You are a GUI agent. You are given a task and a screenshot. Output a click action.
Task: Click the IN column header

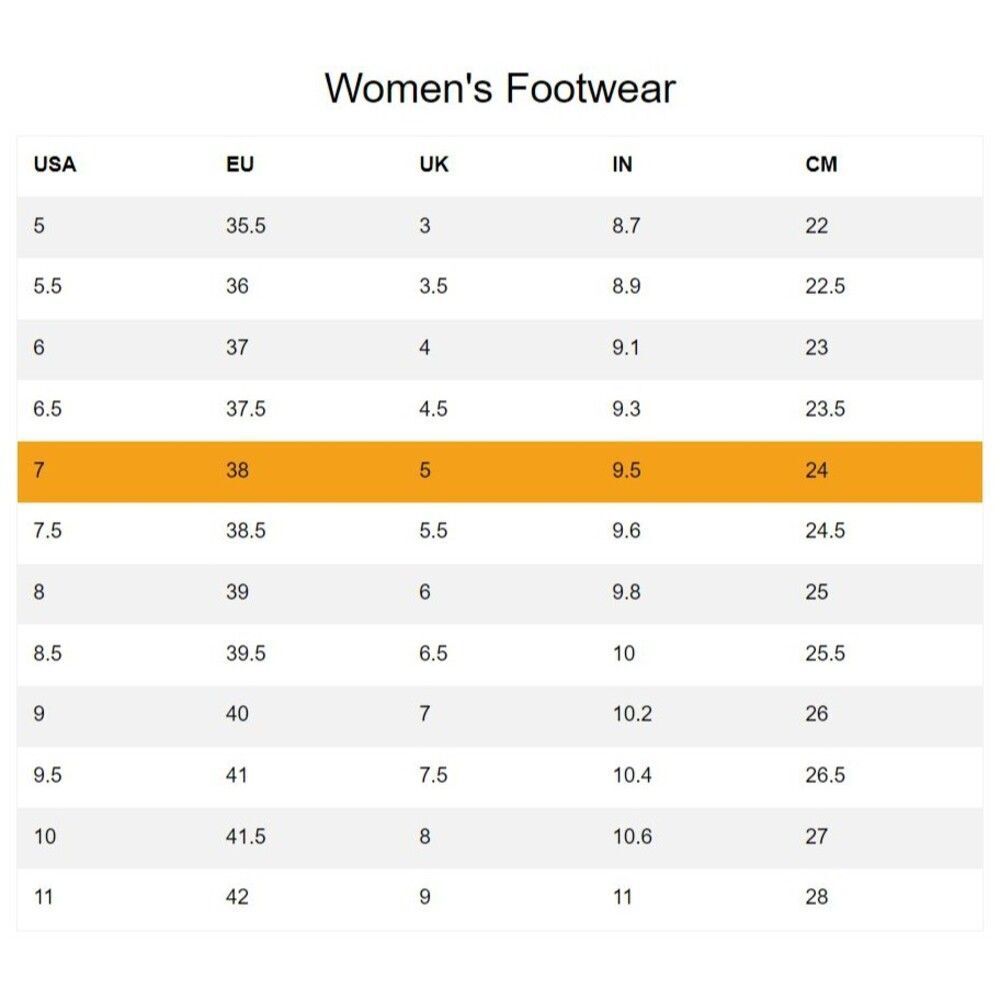pos(622,164)
